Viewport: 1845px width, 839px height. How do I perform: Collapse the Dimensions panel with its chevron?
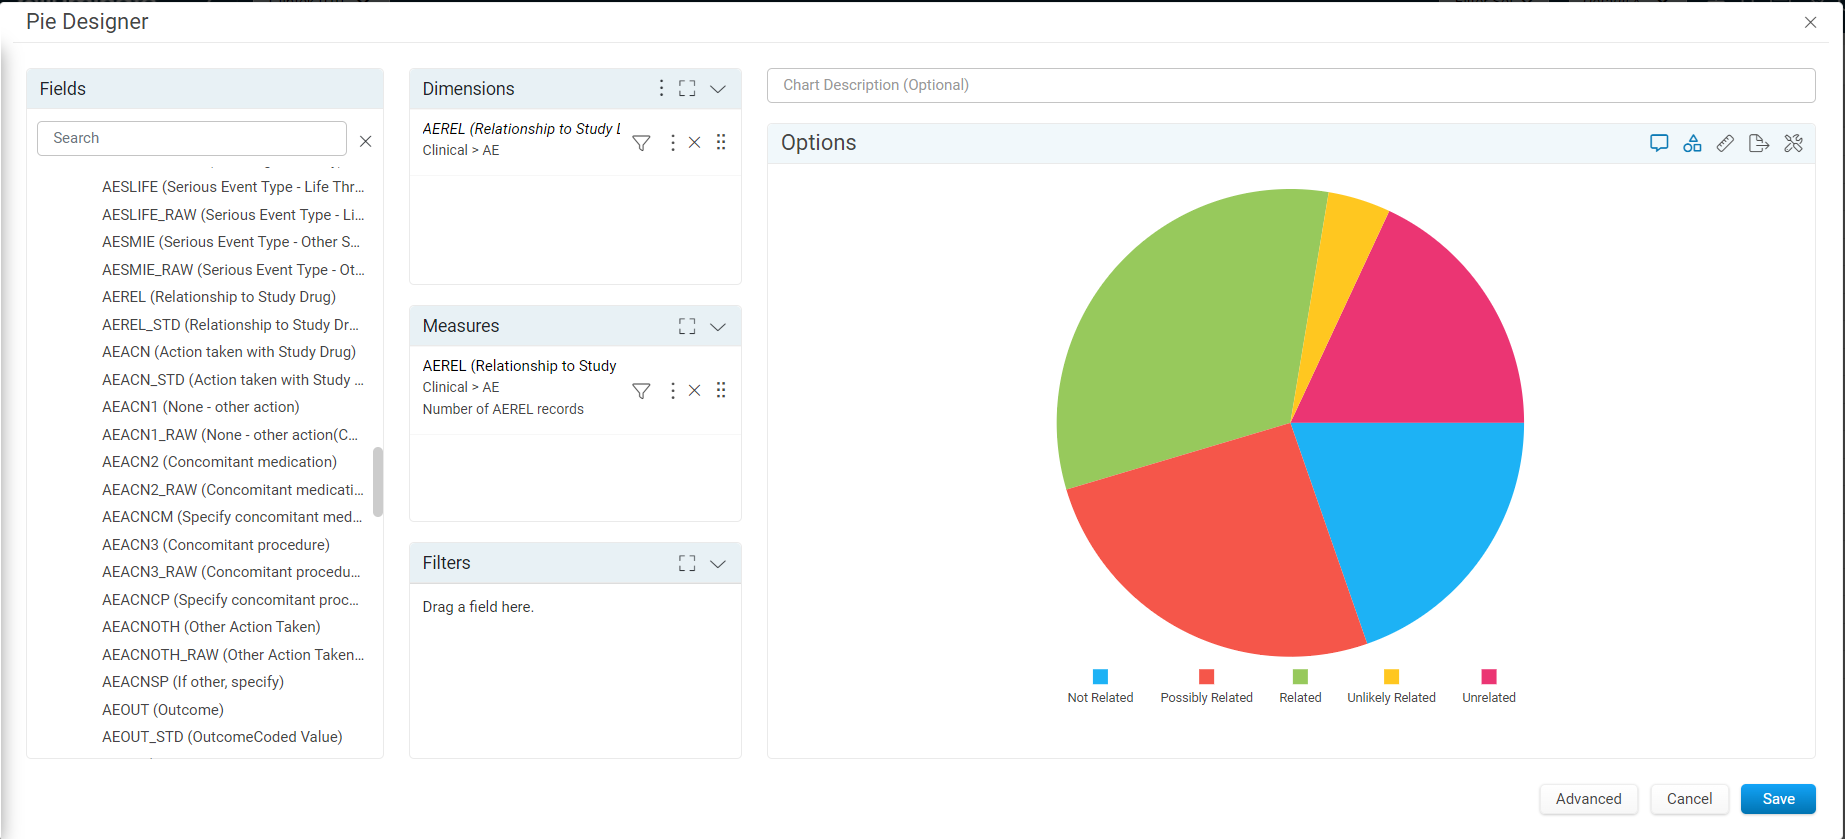point(718,89)
